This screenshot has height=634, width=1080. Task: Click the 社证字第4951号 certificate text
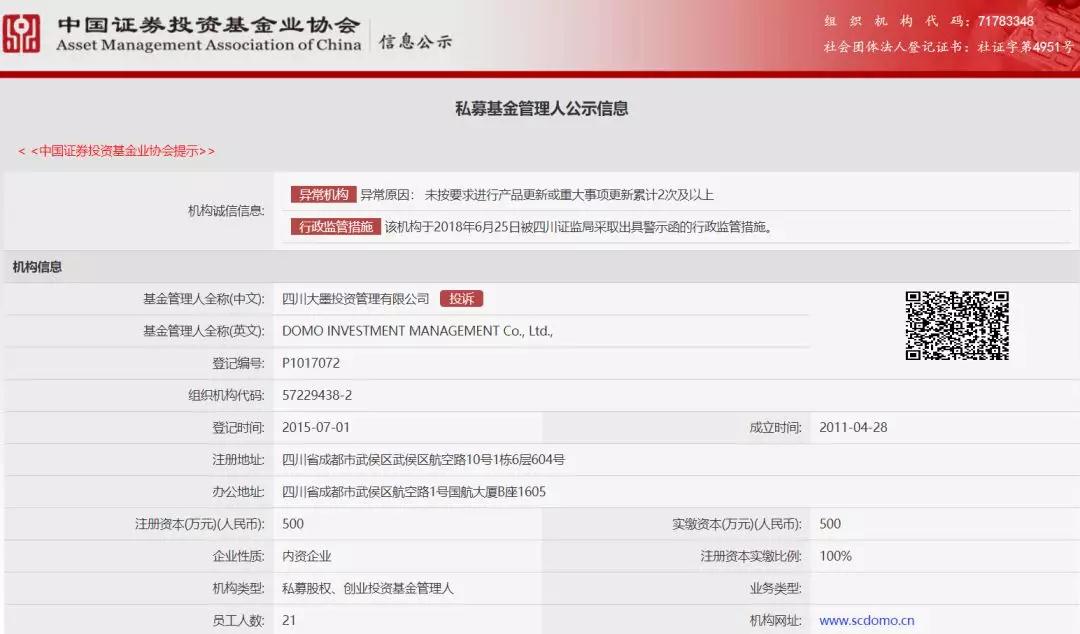tap(1025, 47)
